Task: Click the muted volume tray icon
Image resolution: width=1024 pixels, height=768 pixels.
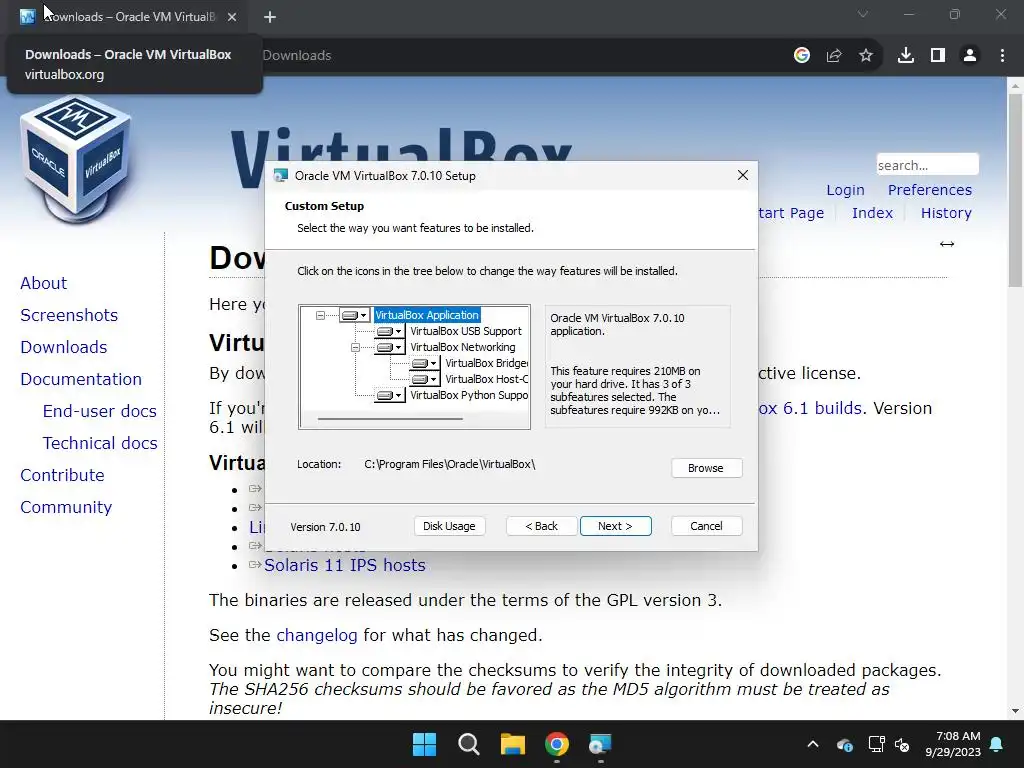Action: click(903, 744)
